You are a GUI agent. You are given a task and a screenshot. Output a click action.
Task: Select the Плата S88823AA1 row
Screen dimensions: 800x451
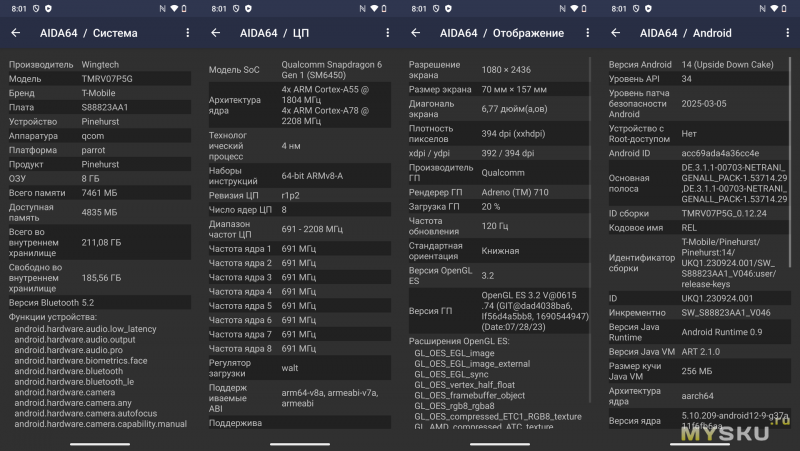pyautogui.click(x=99, y=108)
